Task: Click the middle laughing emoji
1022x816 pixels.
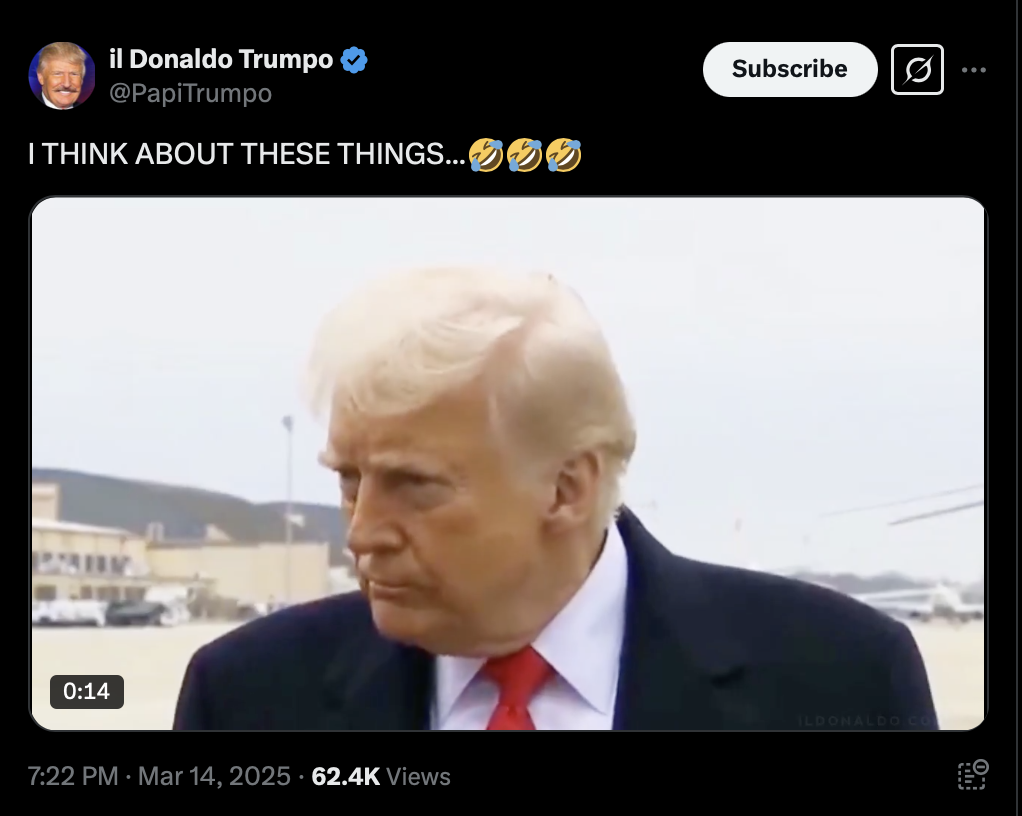Action: 525,155
